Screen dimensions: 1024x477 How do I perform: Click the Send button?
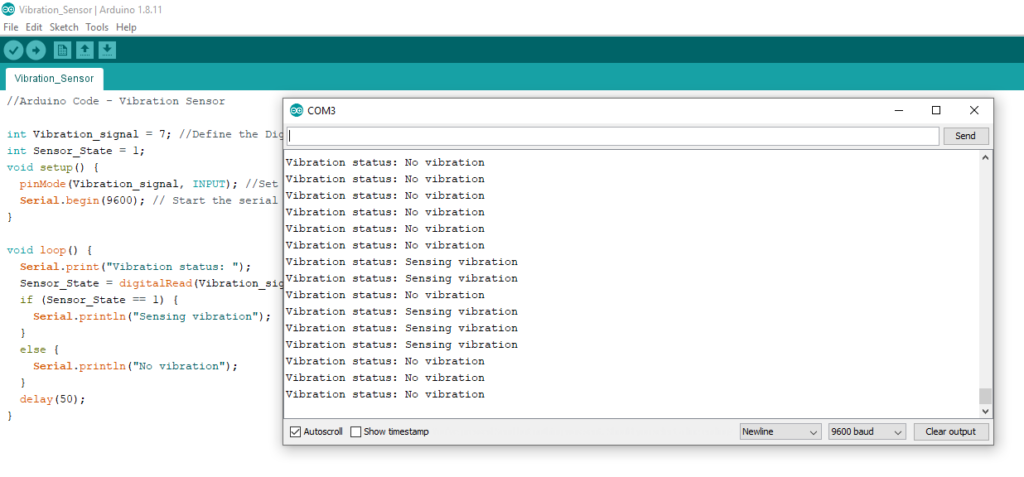point(965,136)
